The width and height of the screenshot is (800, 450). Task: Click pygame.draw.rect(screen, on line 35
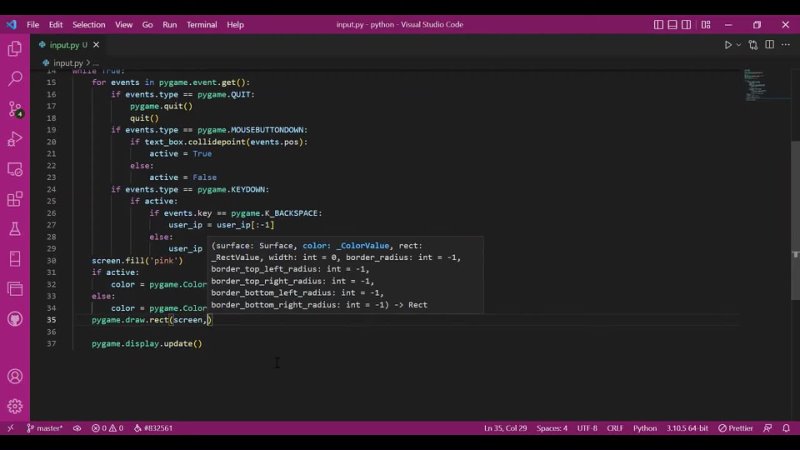149,320
